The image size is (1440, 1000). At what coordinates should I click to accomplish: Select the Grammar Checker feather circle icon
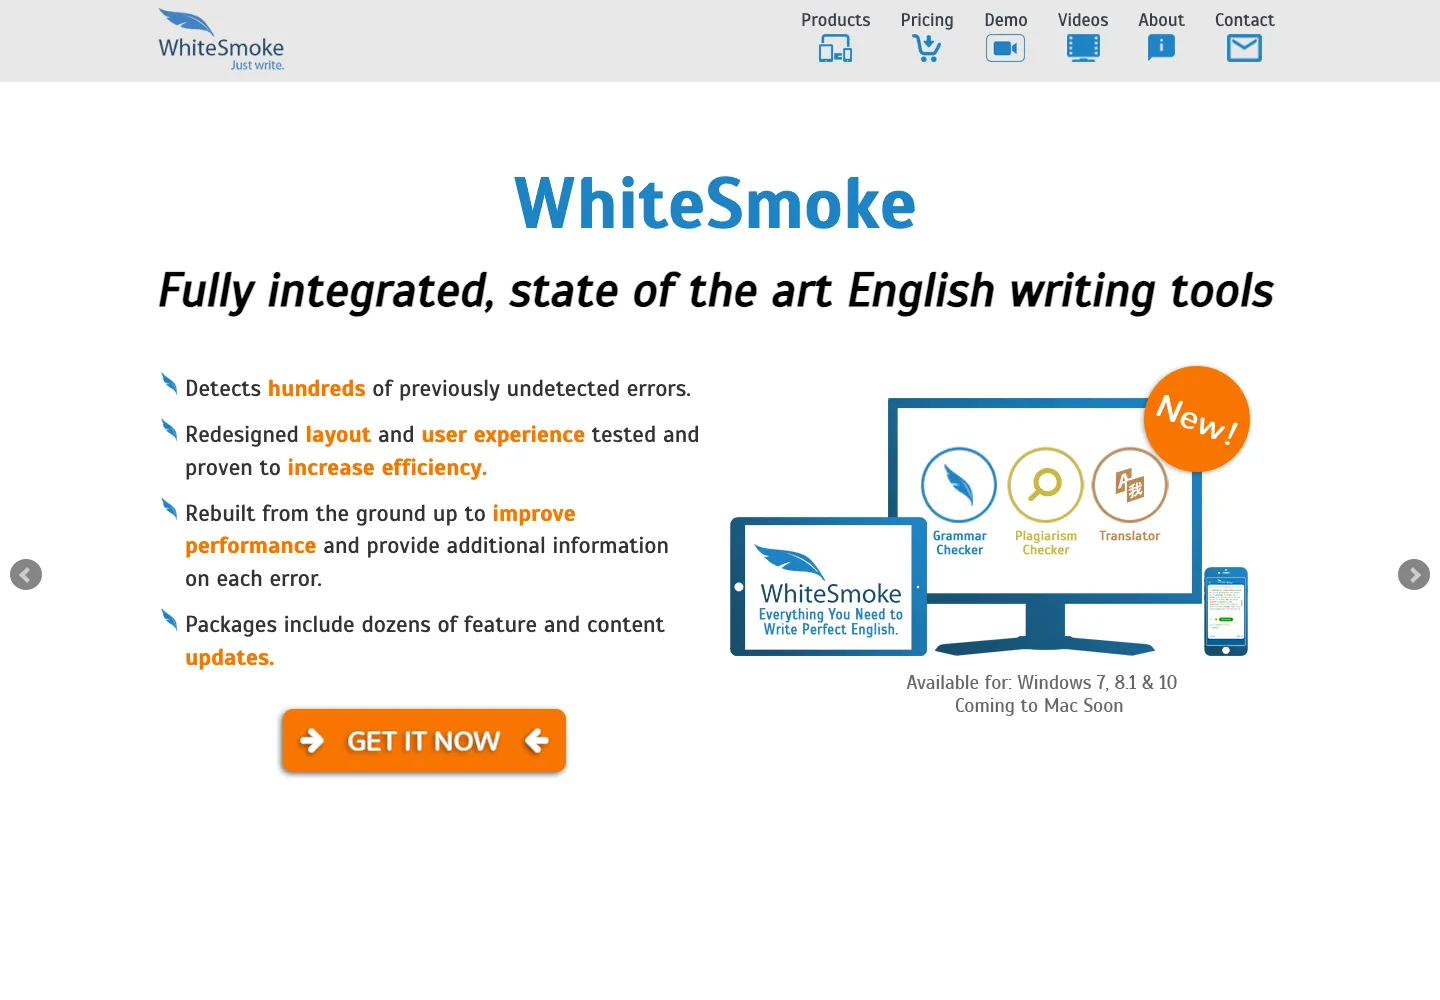pyautogui.click(x=959, y=485)
